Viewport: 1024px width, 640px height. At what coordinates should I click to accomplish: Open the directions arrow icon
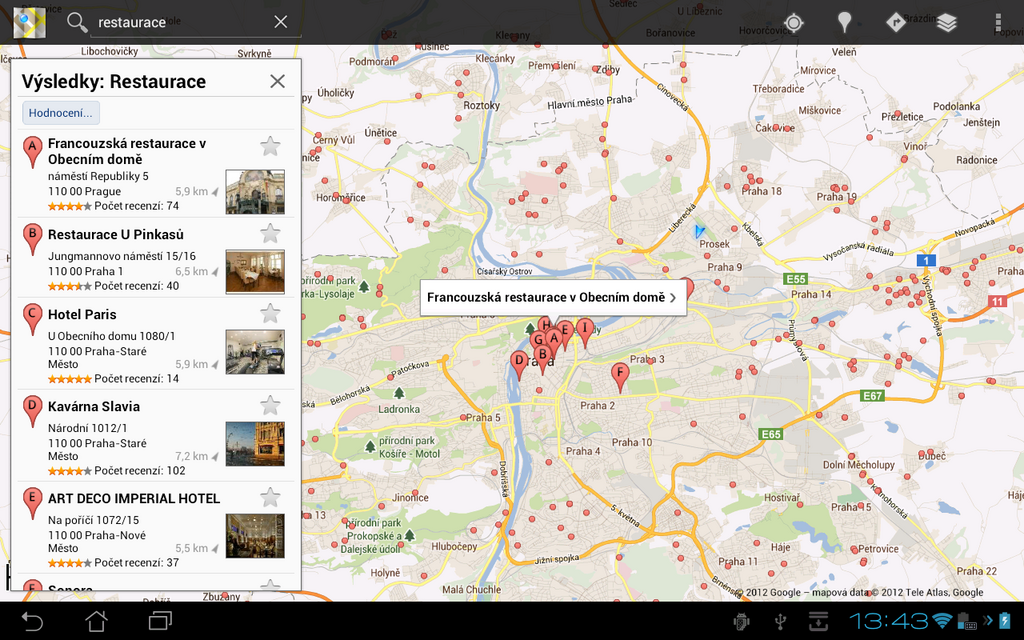(896, 22)
